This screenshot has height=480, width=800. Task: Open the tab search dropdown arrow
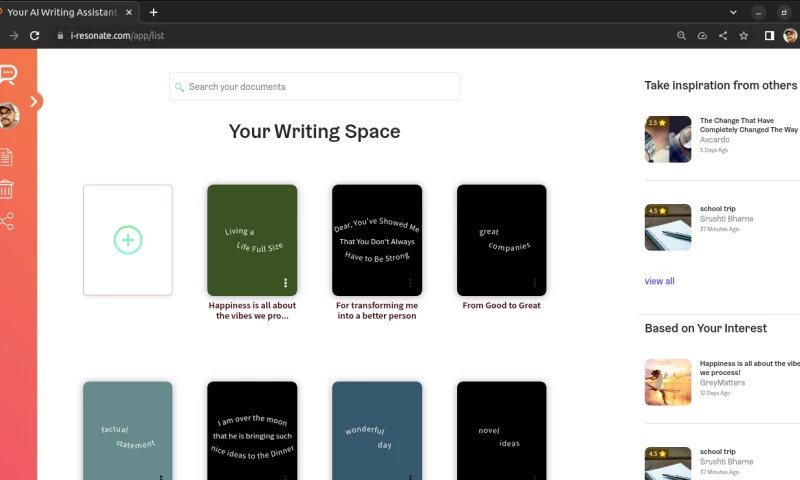click(733, 12)
